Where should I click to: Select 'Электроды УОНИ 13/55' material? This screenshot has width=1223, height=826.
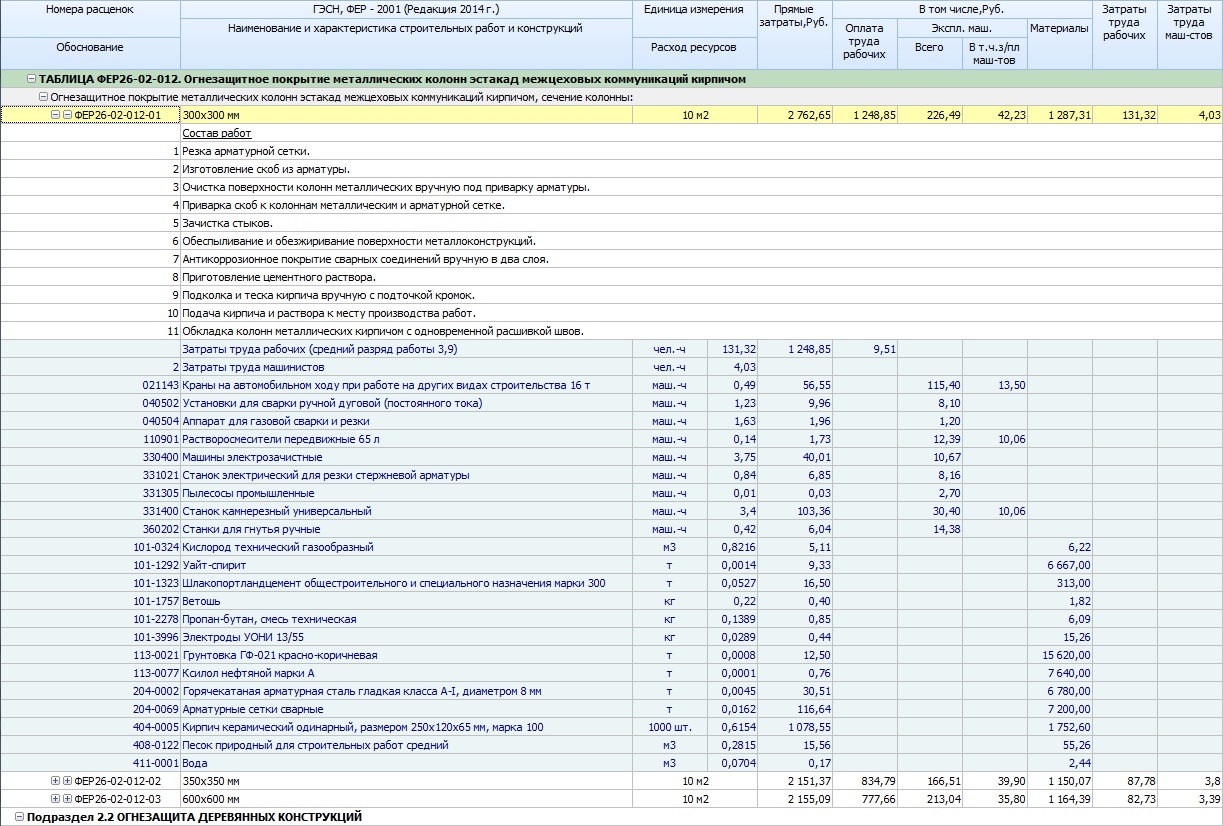(243, 637)
